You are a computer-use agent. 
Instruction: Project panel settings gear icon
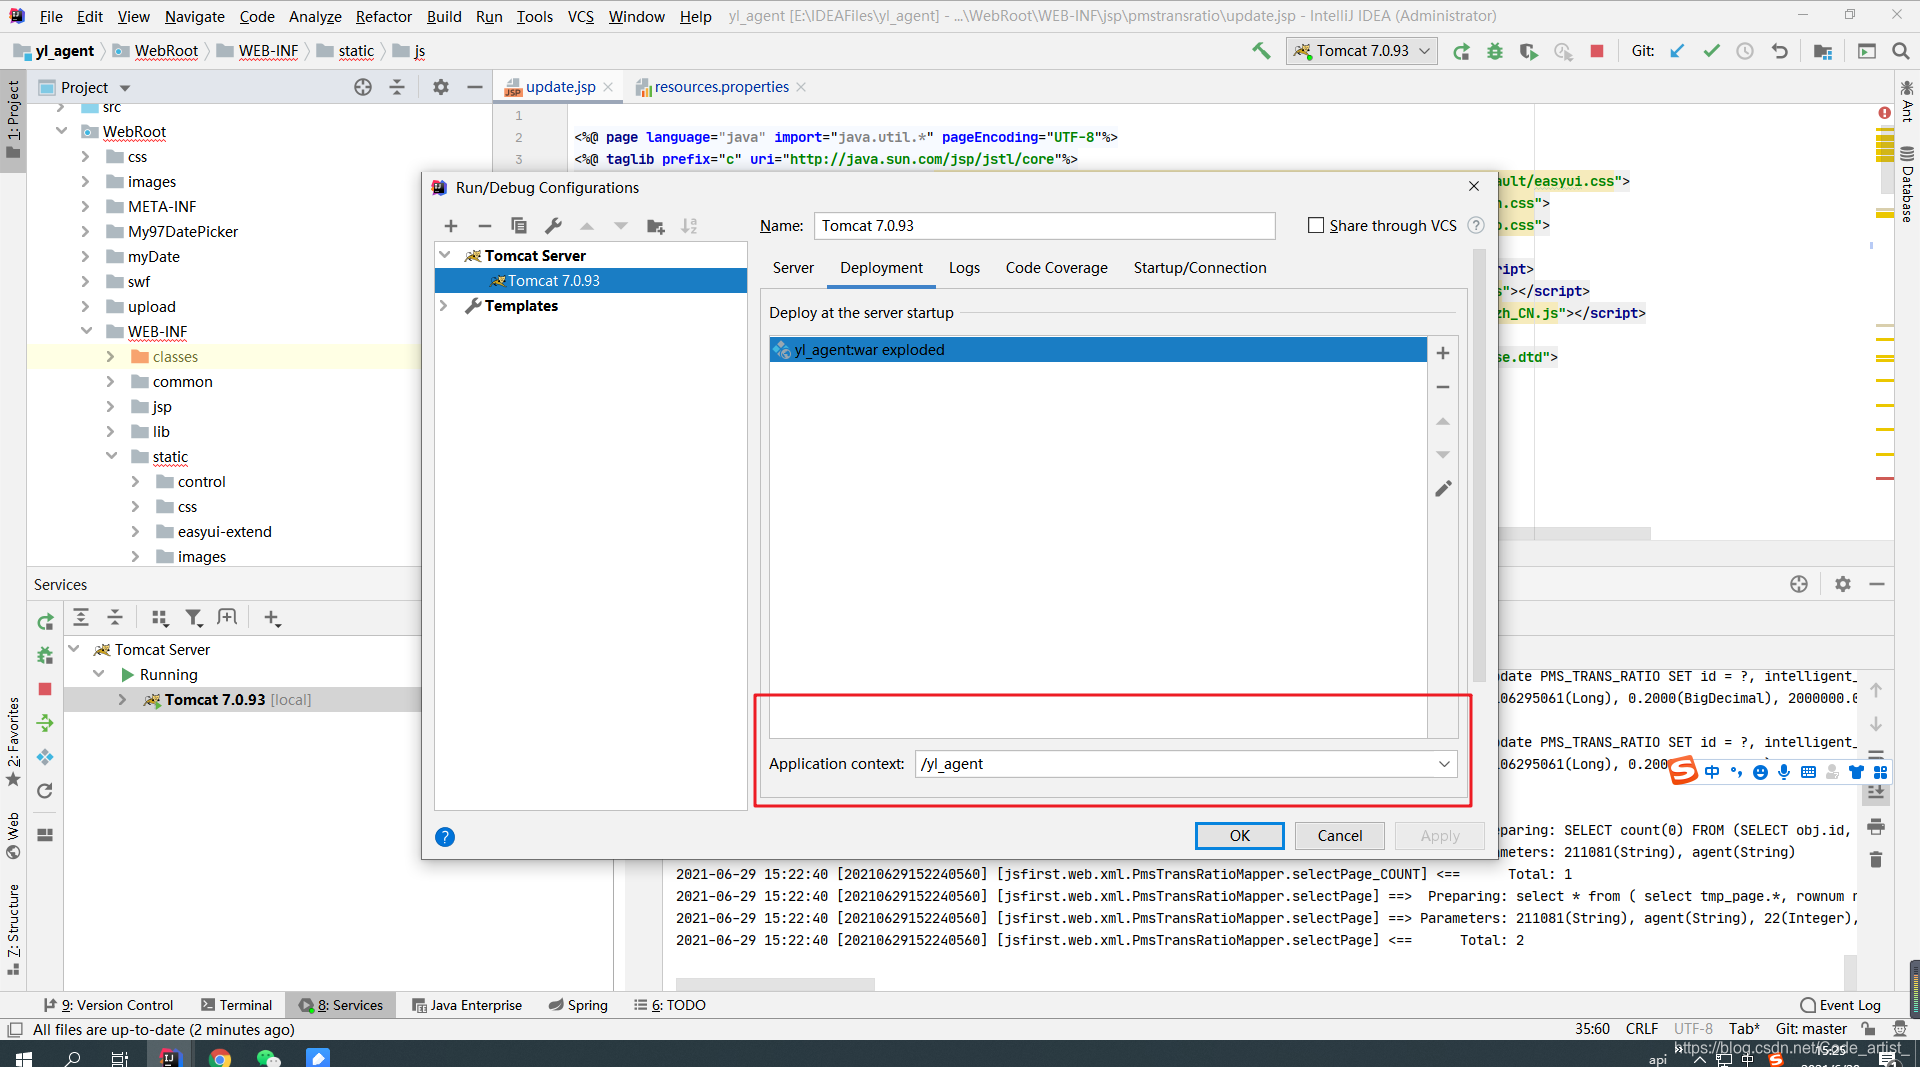441,87
